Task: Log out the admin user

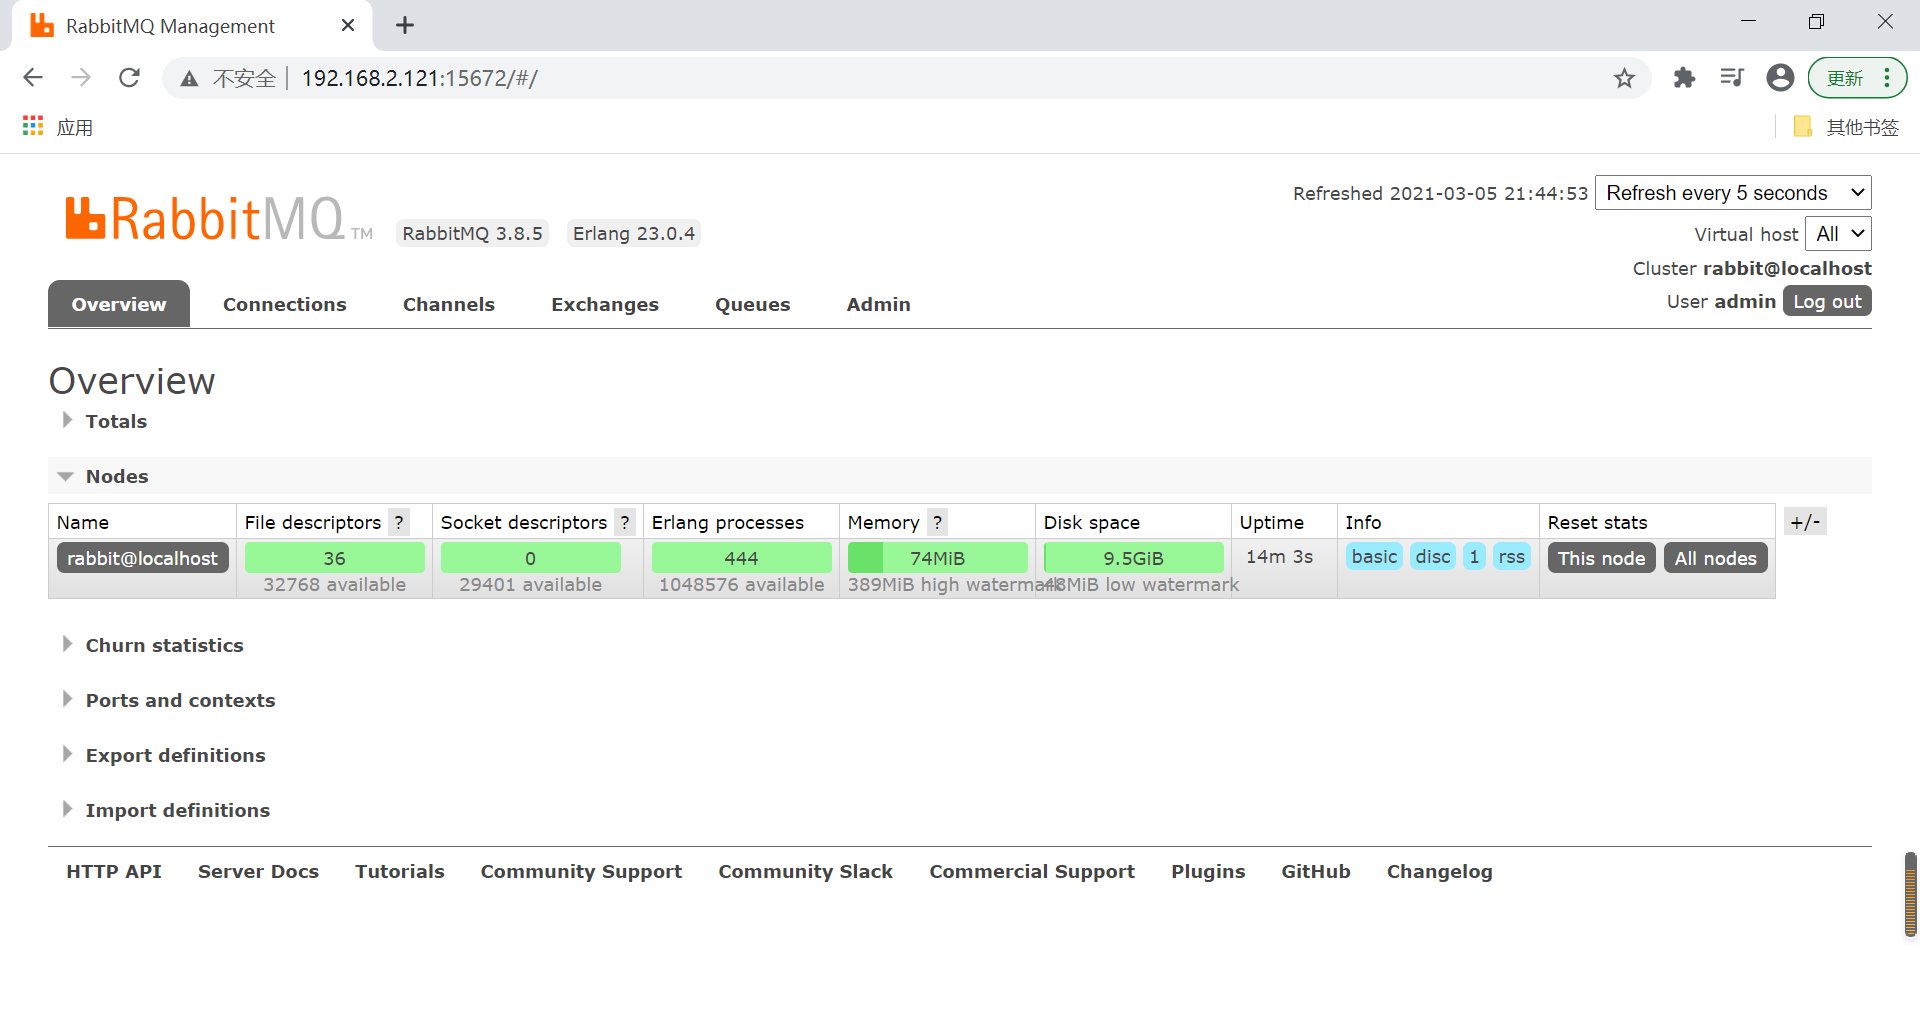Action: (1827, 301)
